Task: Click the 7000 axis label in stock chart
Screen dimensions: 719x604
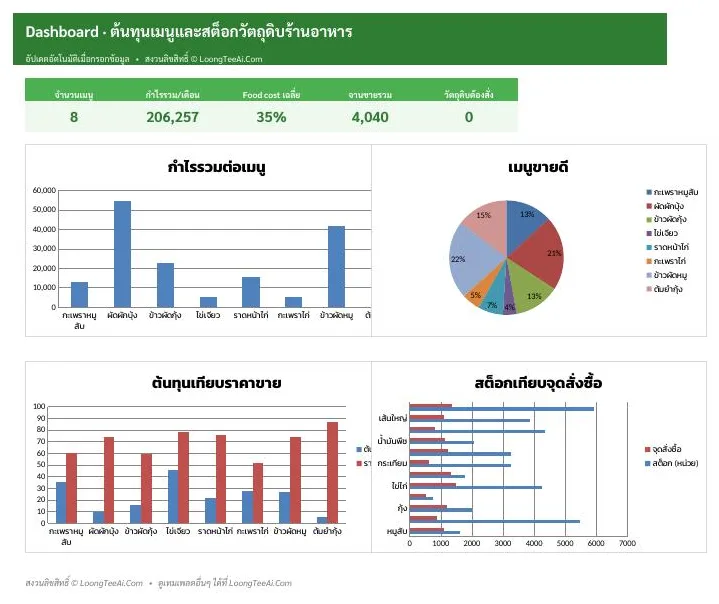Action: [x=627, y=543]
